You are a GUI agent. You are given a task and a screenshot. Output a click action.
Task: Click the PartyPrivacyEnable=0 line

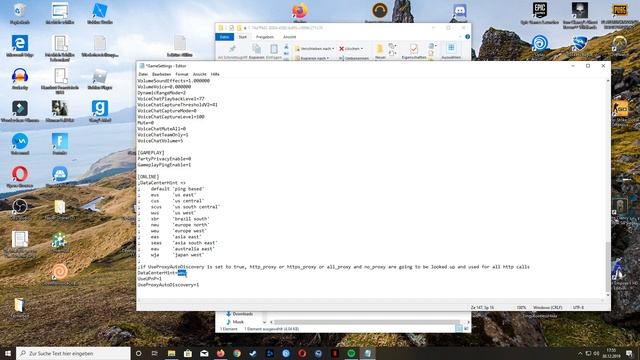(164, 159)
